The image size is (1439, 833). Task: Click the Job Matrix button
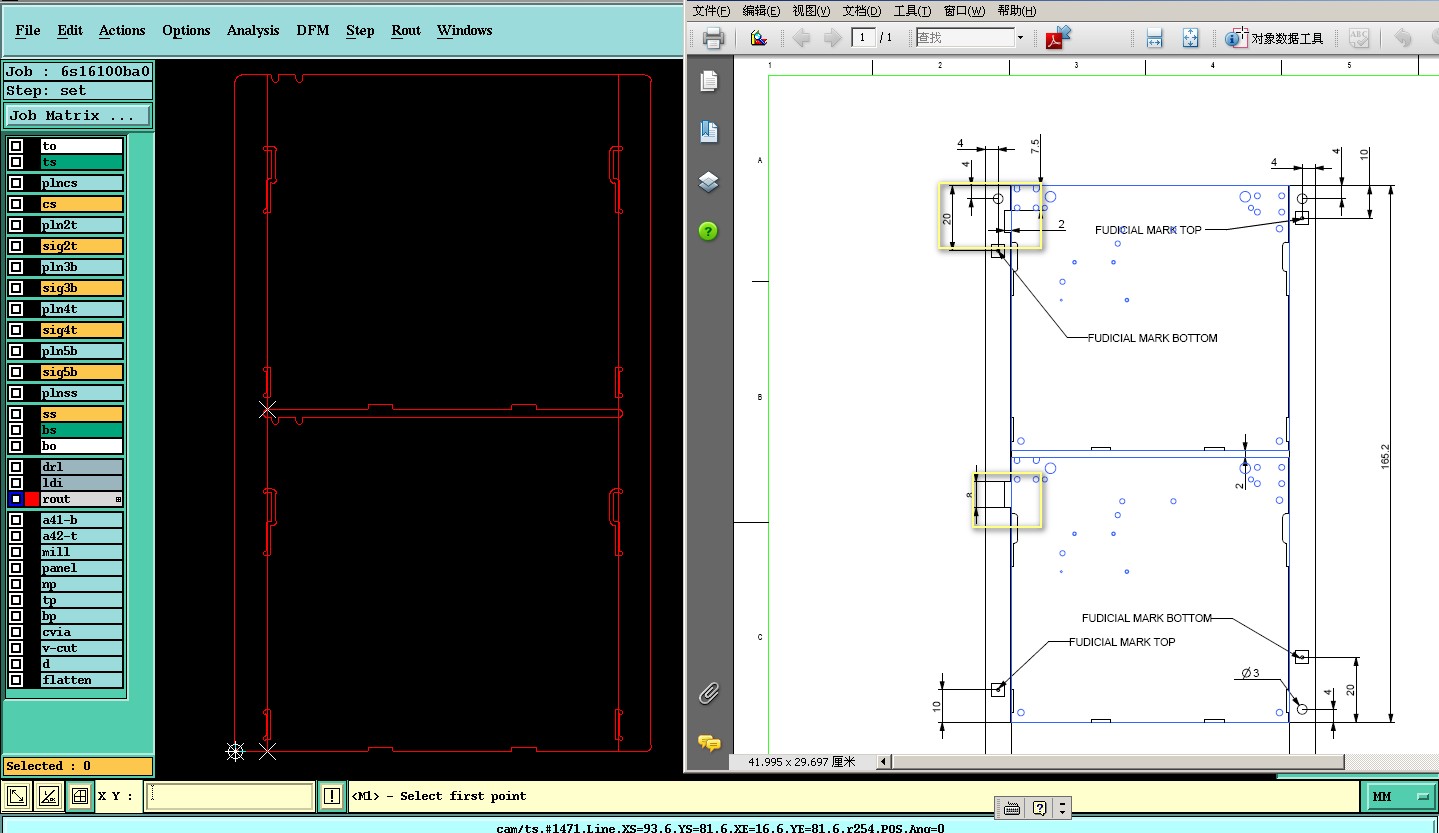pyautogui.click(x=77, y=116)
